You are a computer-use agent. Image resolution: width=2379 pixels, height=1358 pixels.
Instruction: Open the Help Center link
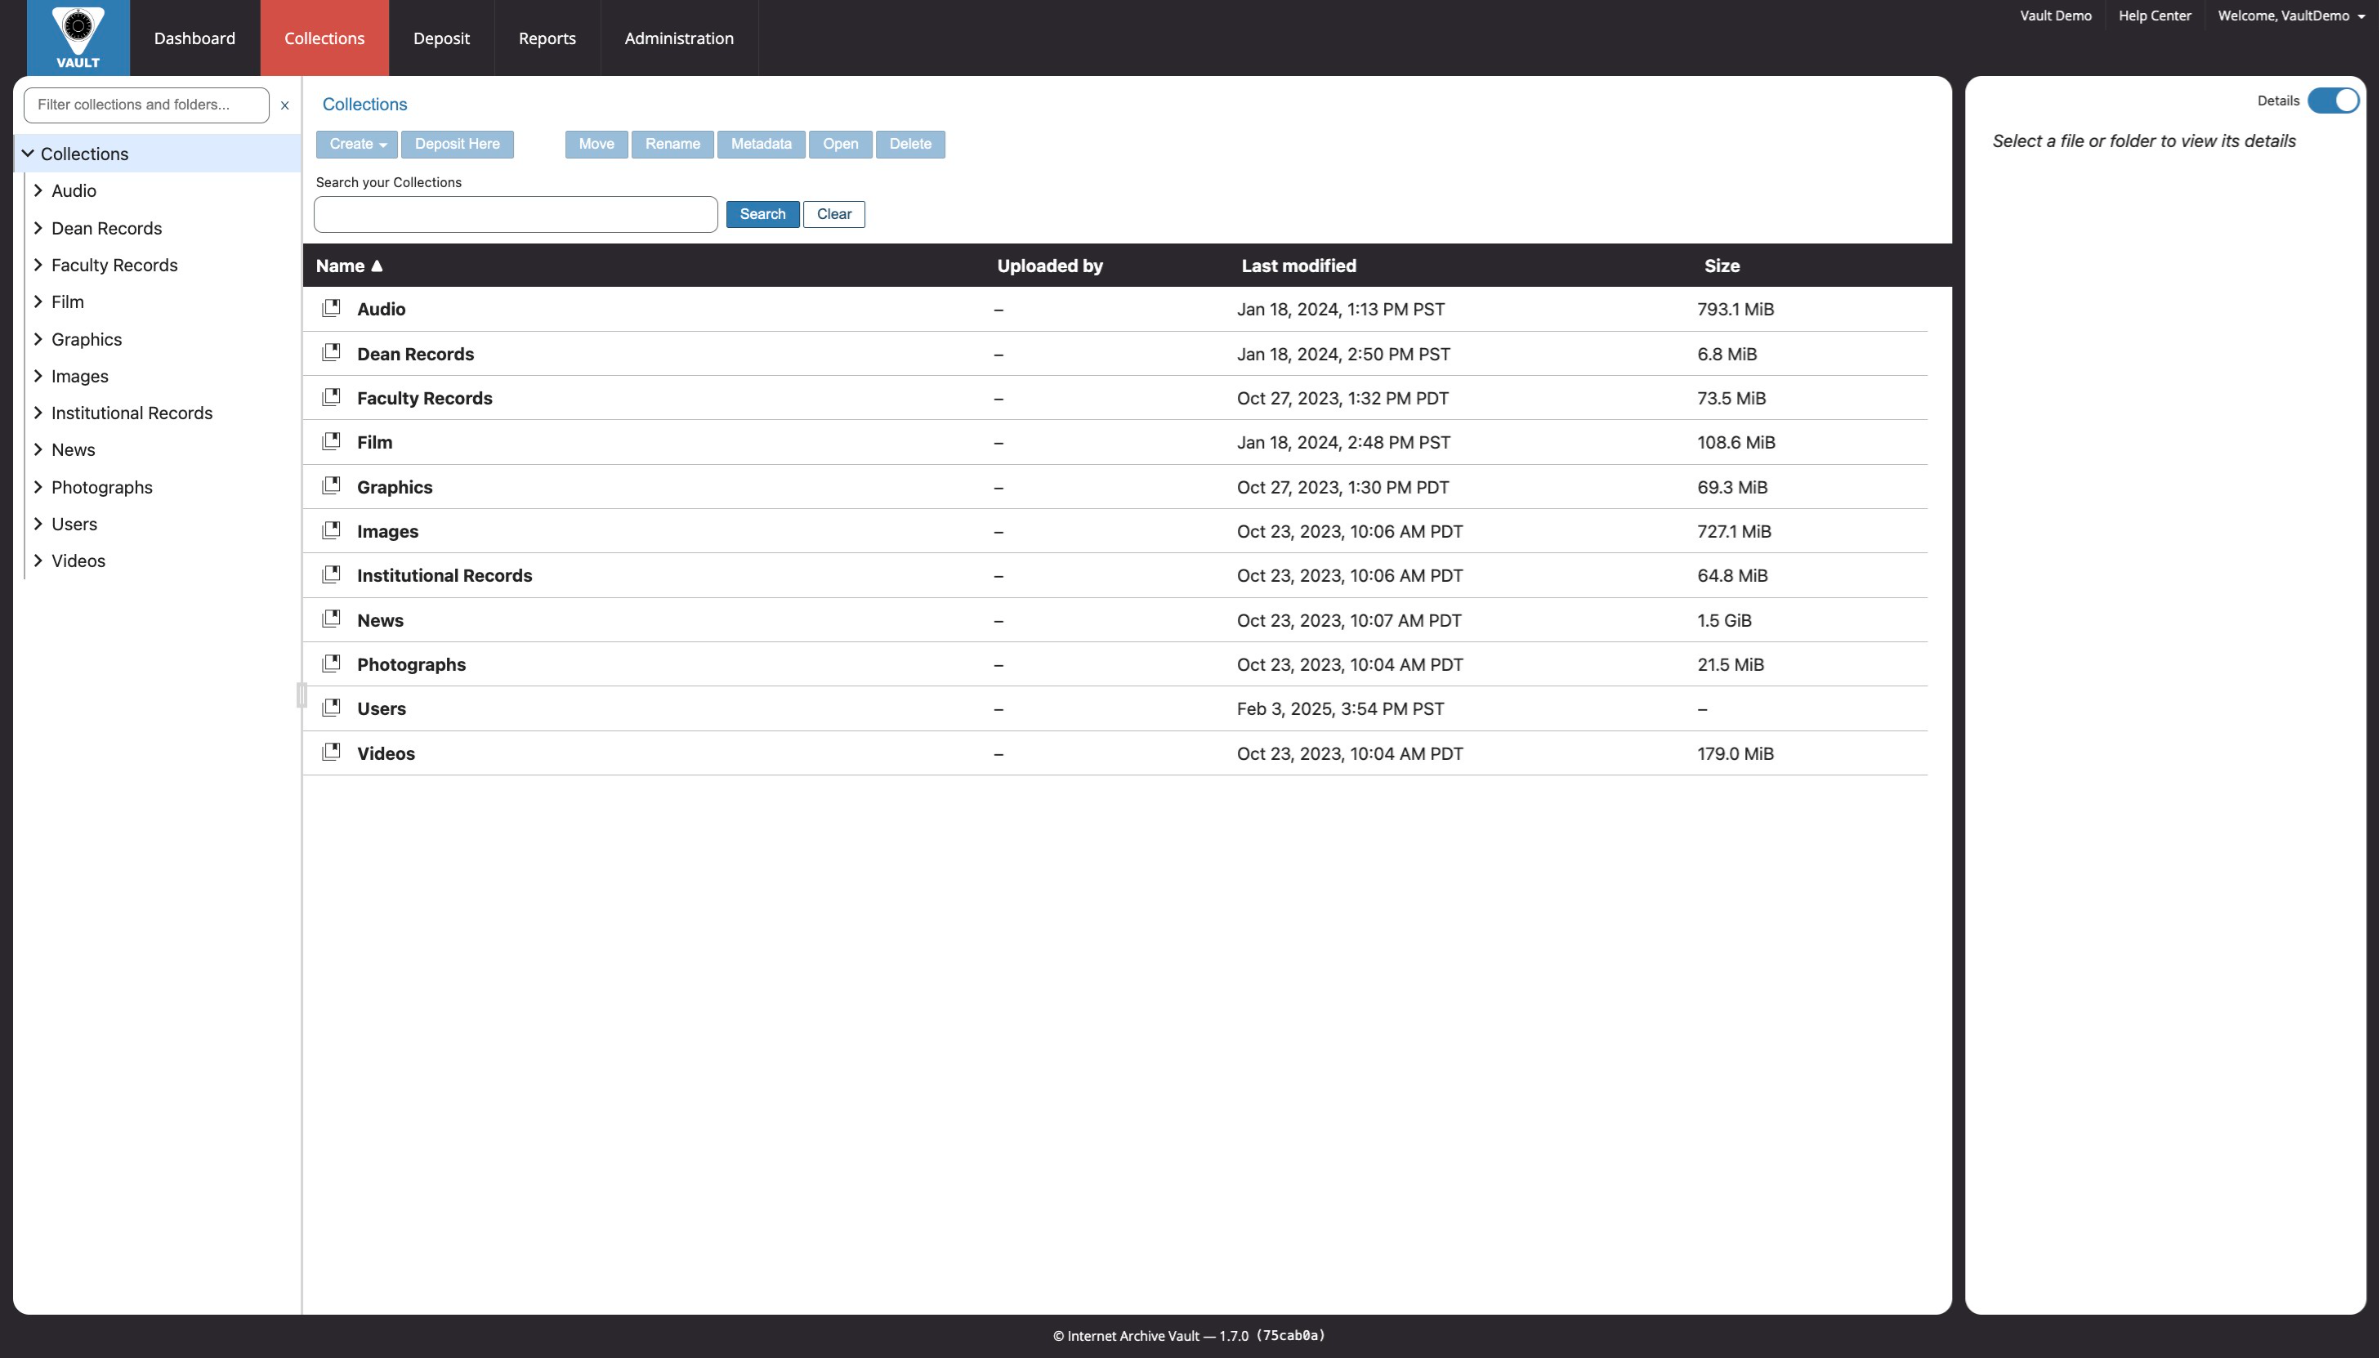click(x=2154, y=16)
